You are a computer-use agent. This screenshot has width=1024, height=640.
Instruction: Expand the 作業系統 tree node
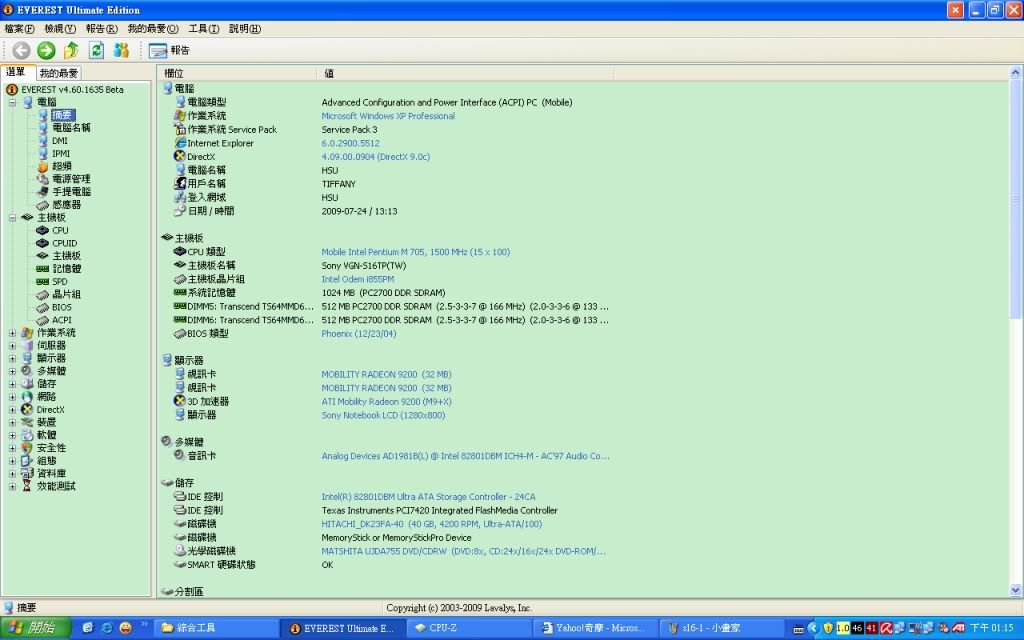pos(13,333)
